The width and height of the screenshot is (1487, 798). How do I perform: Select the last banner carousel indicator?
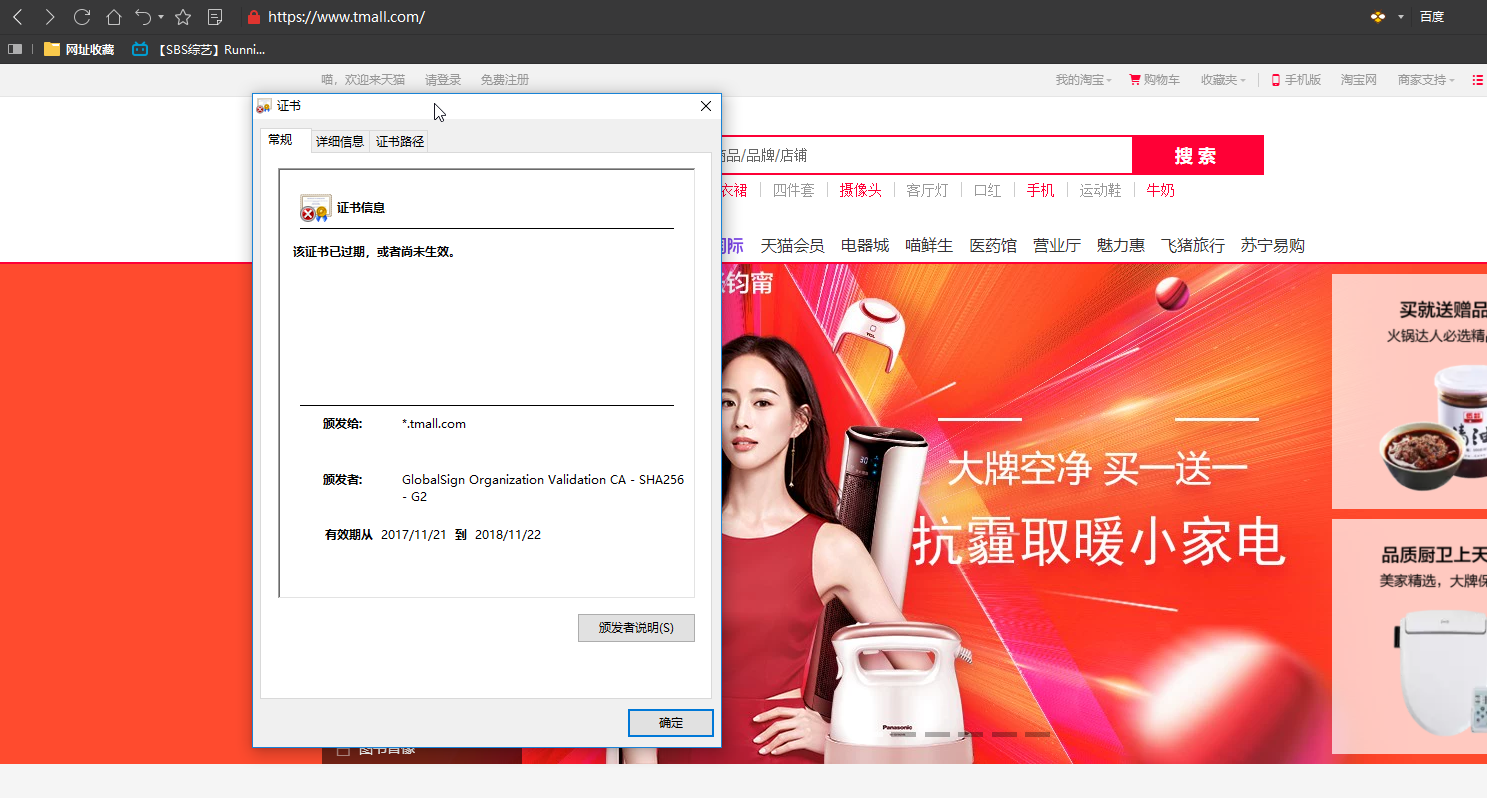tap(1037, 734)
